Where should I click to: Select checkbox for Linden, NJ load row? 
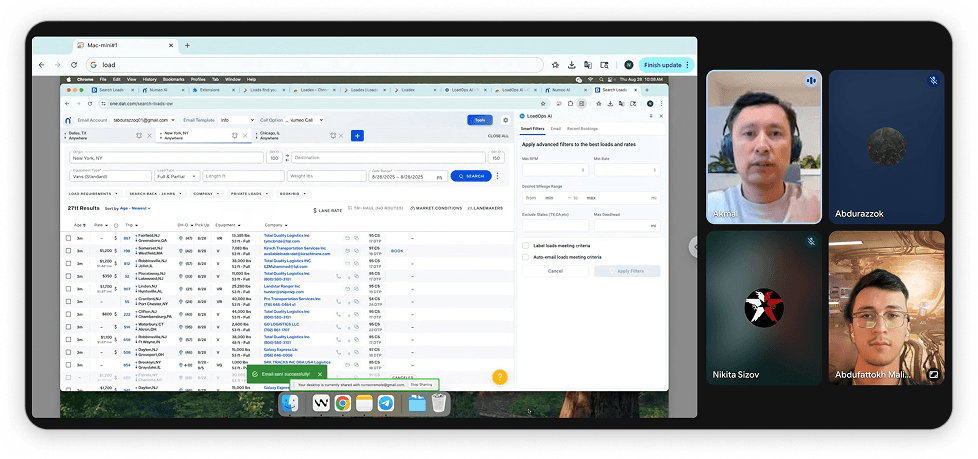[x=69, y=289]
